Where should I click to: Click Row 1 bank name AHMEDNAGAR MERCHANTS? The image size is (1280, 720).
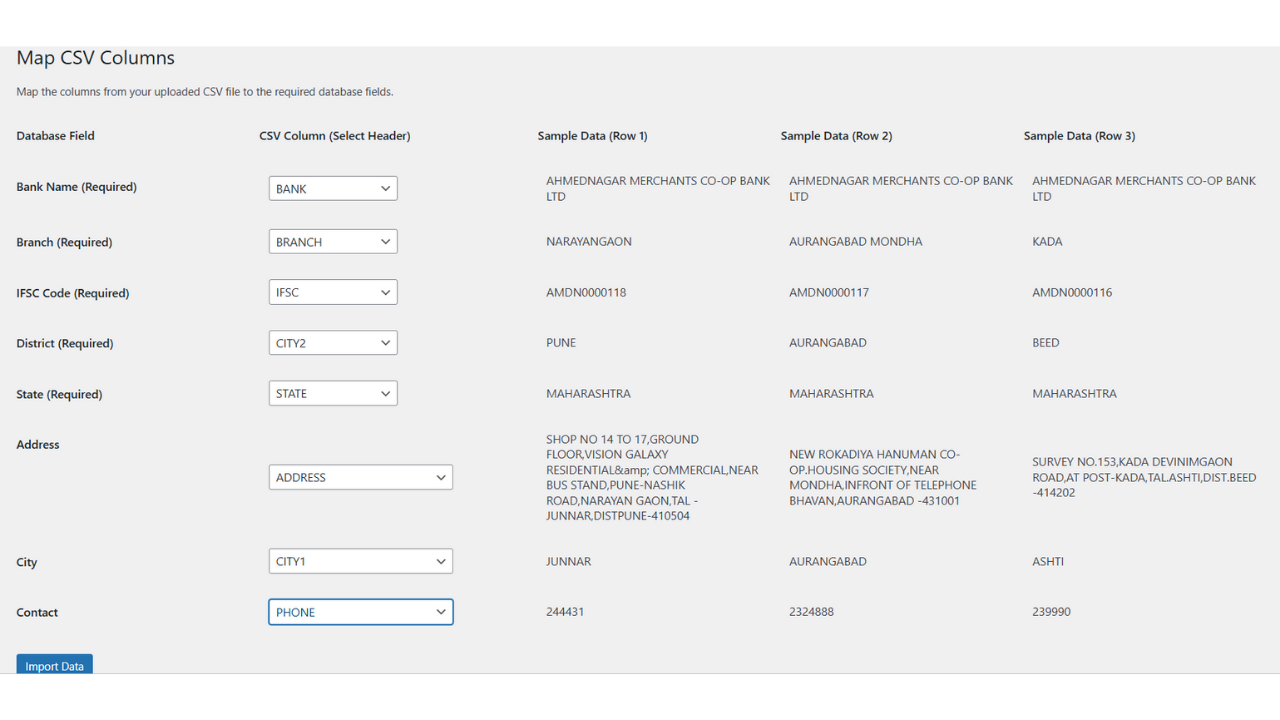click(x=658, y=189)
